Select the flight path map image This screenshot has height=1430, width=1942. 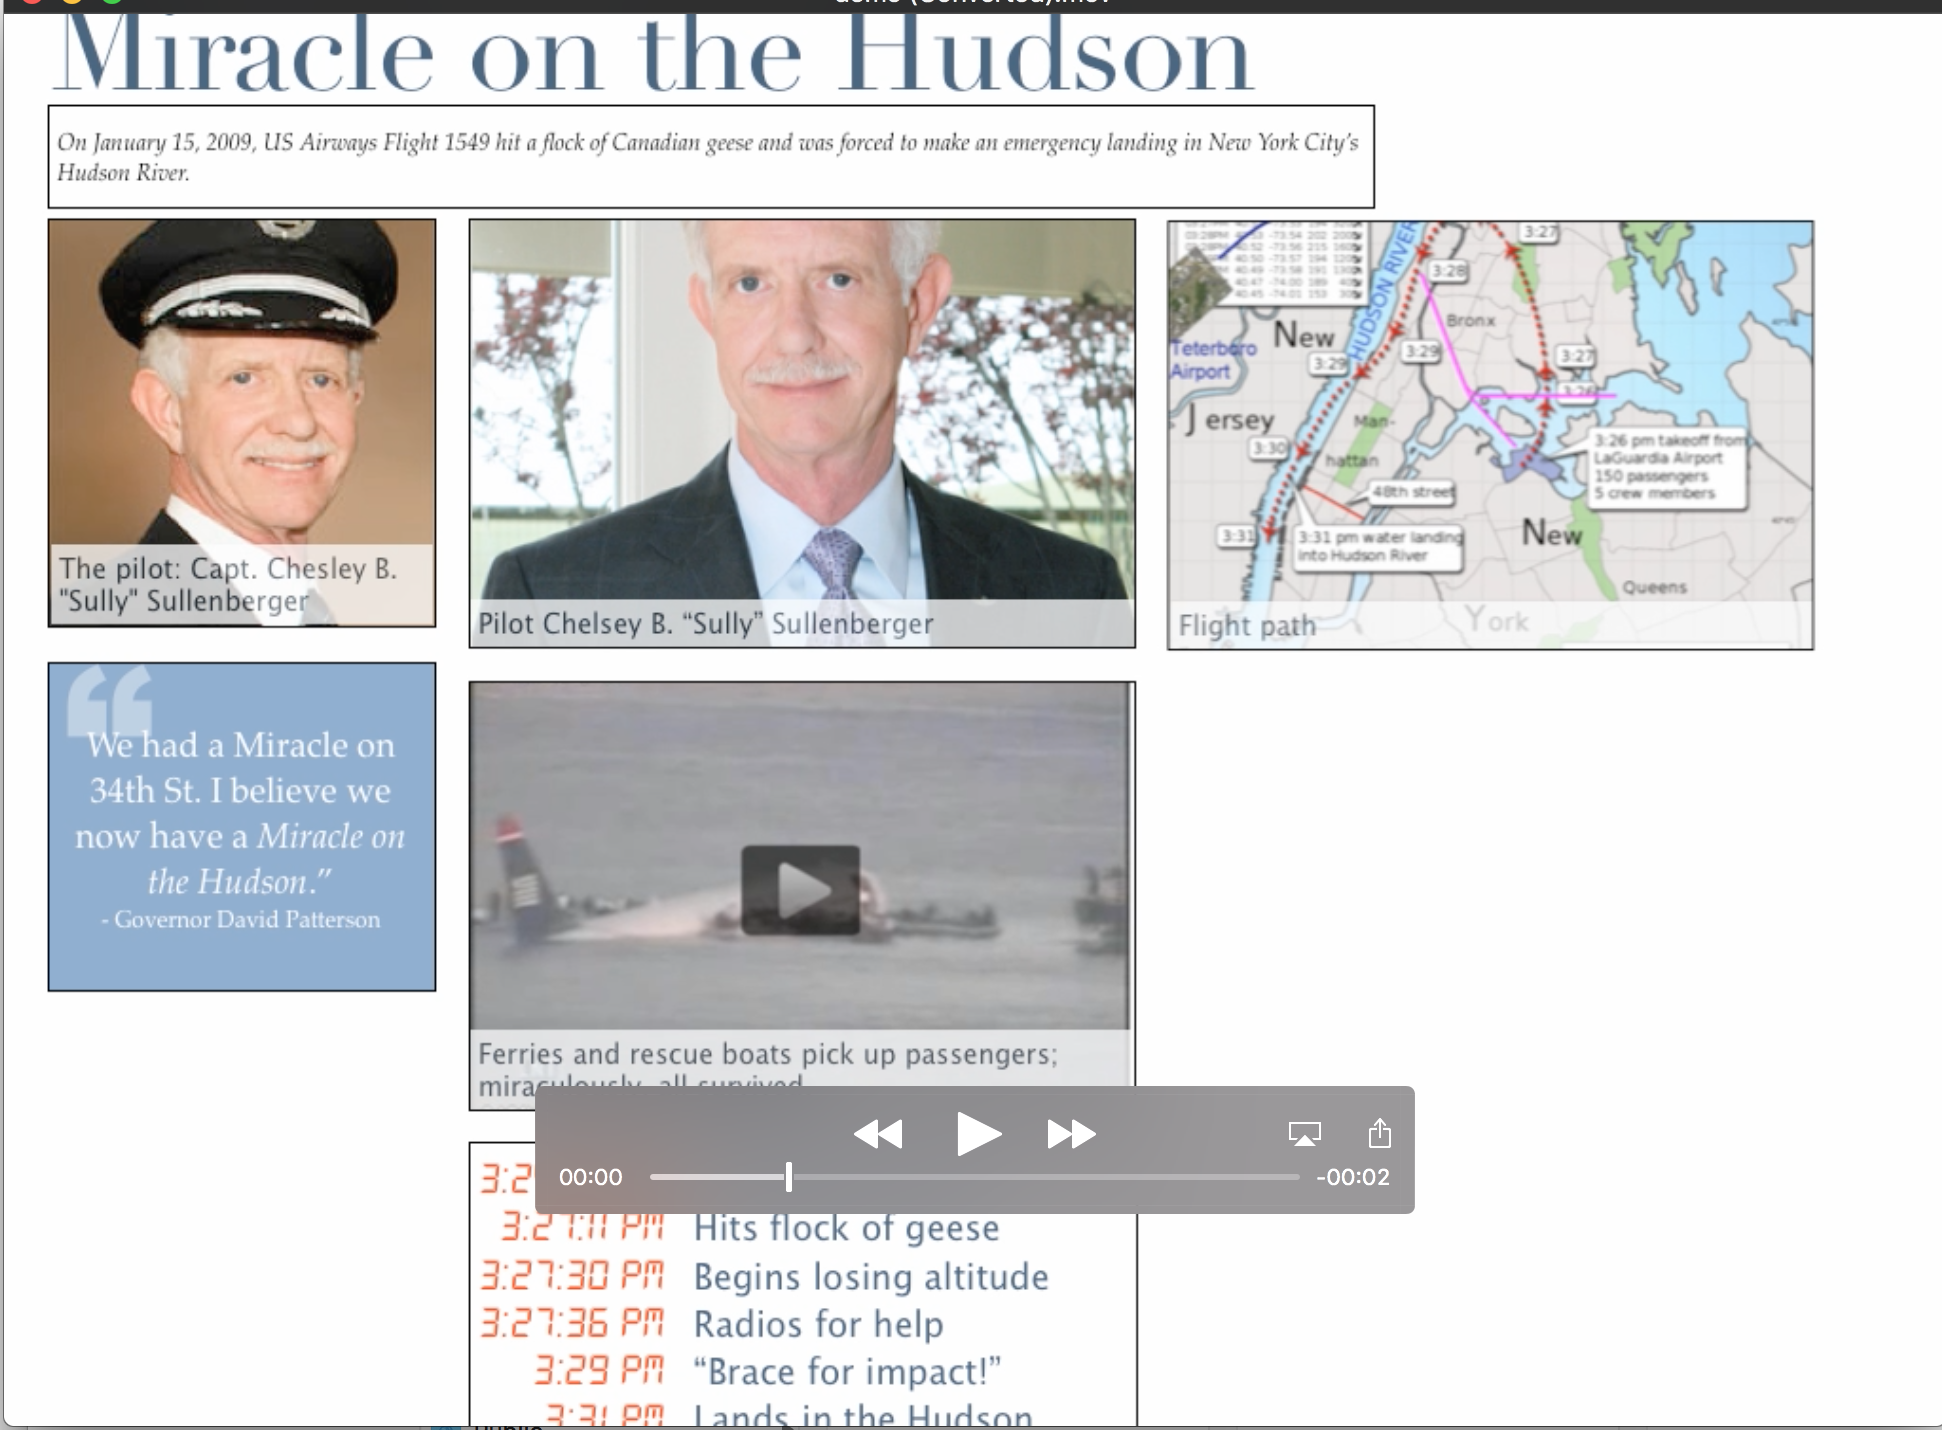click(1490, 435)
